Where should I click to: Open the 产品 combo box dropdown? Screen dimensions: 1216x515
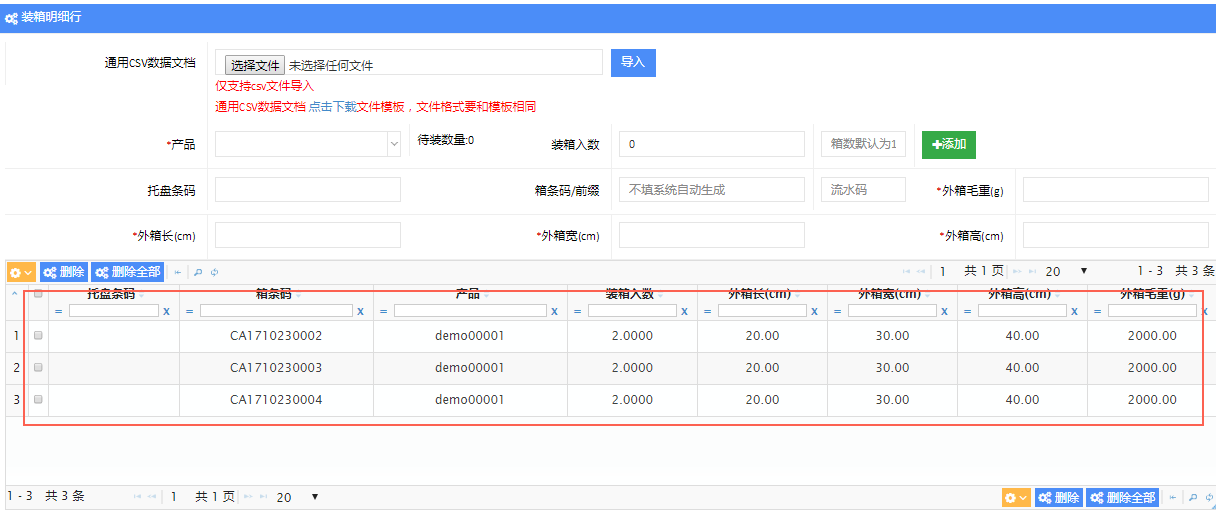point(393,144)
